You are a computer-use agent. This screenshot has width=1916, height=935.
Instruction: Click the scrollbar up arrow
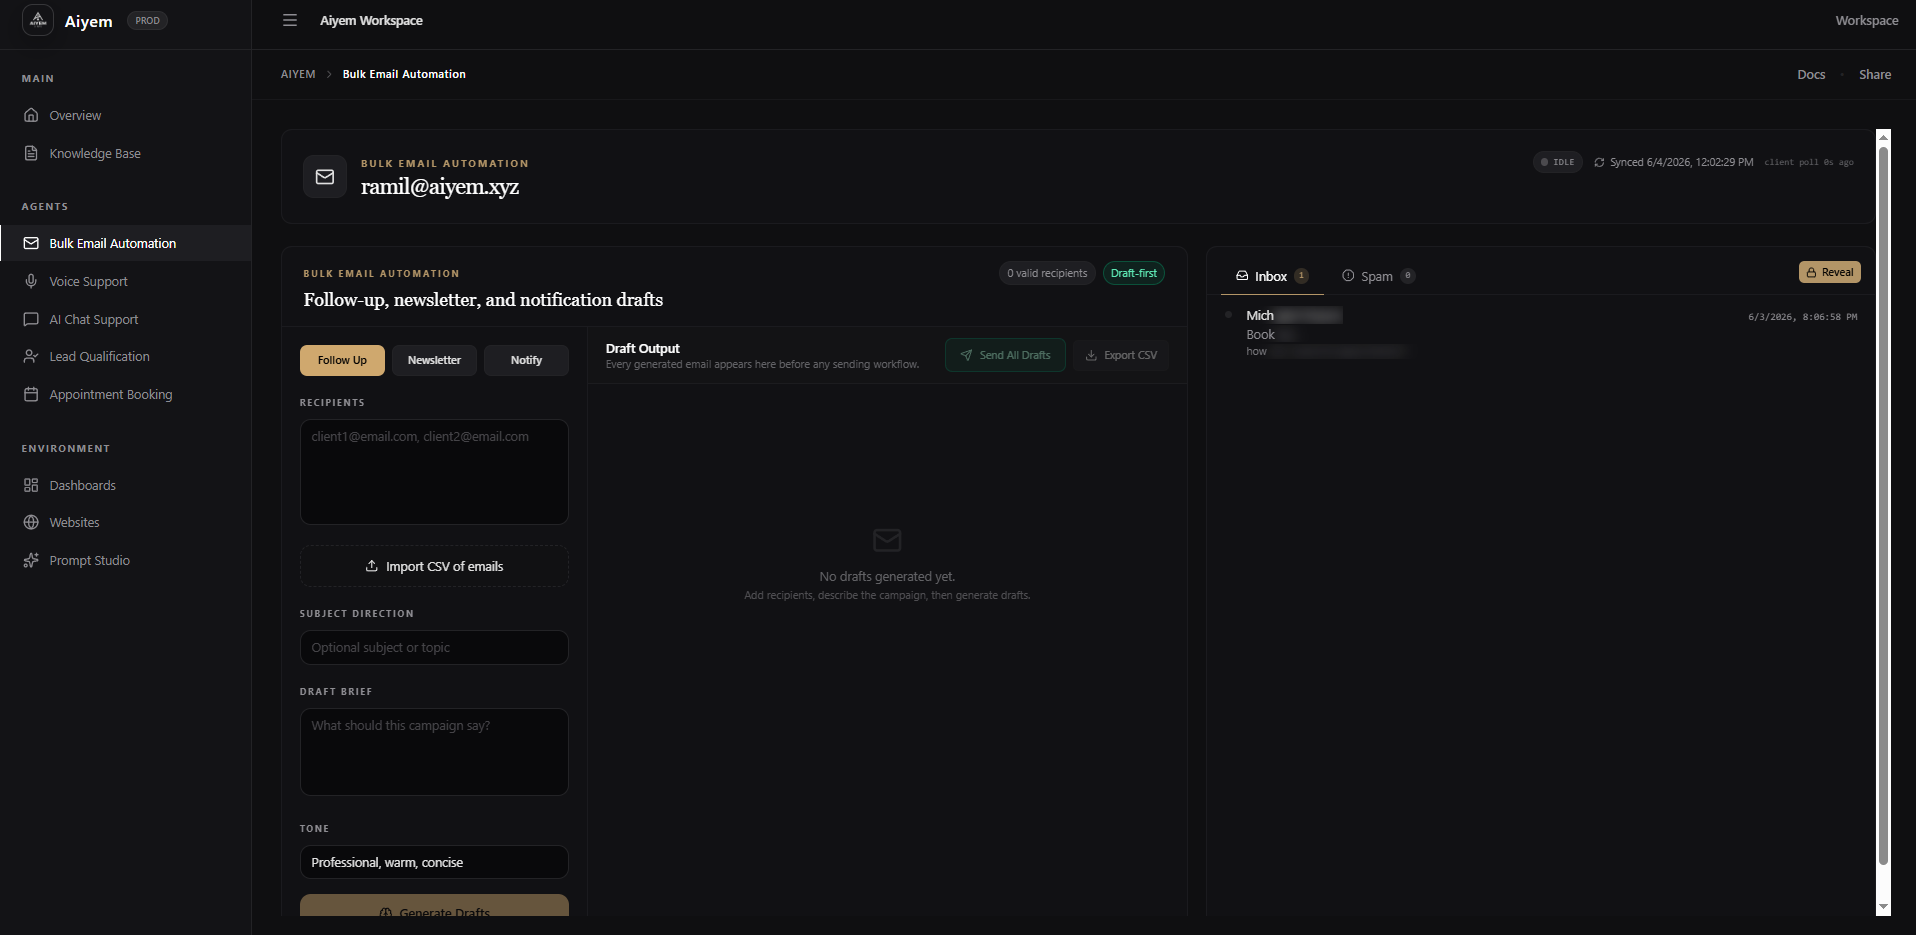1883,137
